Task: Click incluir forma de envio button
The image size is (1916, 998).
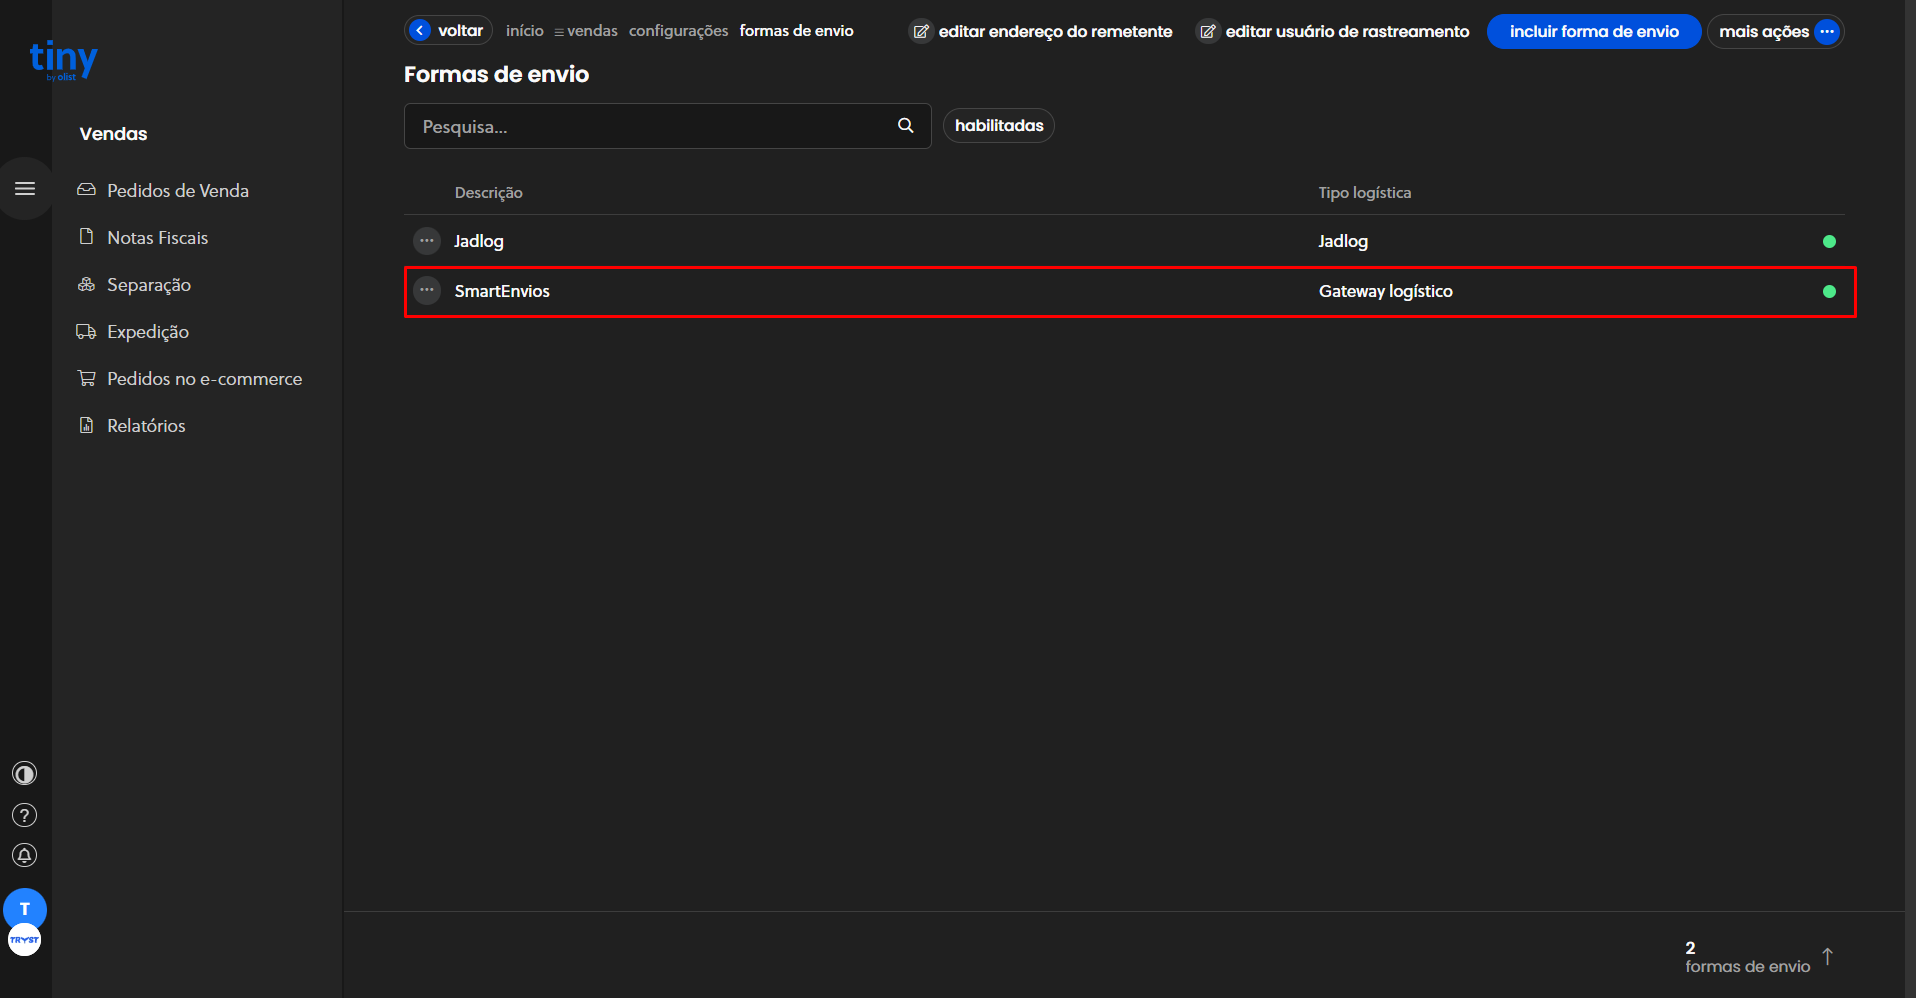Action: tap(1594, 32)
